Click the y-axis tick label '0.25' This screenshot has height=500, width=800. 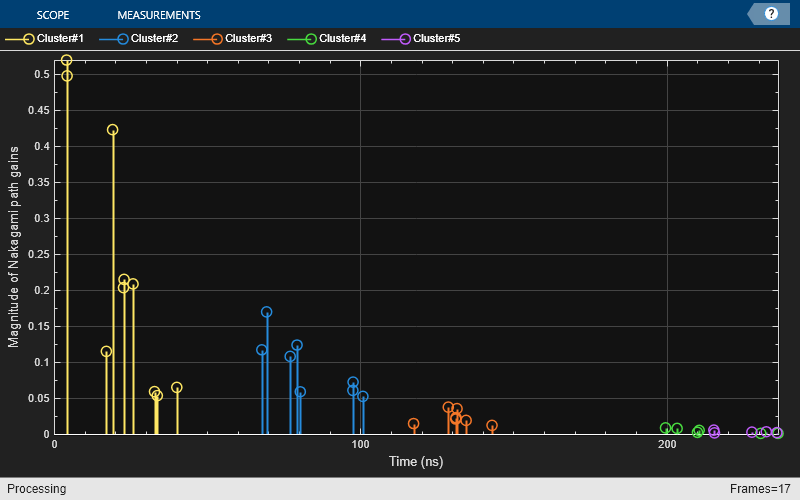(x=39, y=255)
